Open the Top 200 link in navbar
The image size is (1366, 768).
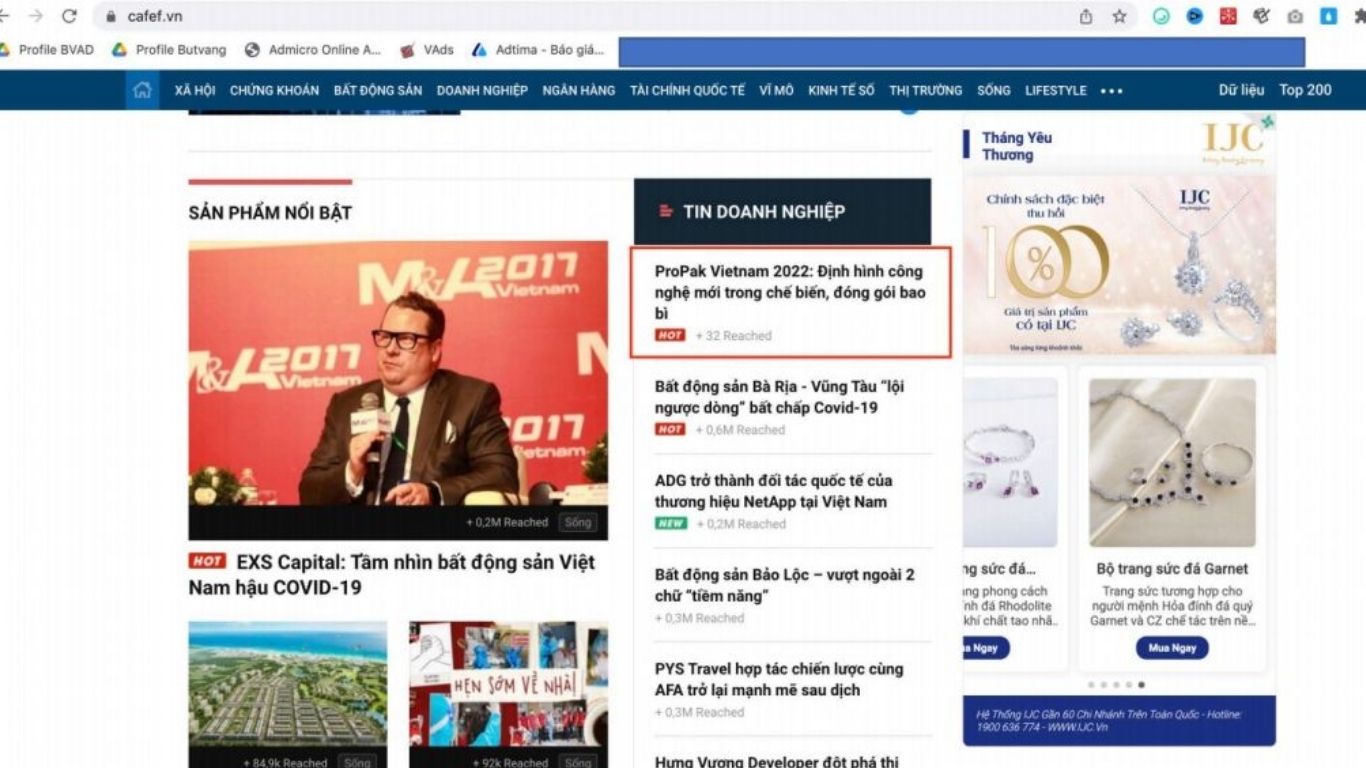[1305, 90]
